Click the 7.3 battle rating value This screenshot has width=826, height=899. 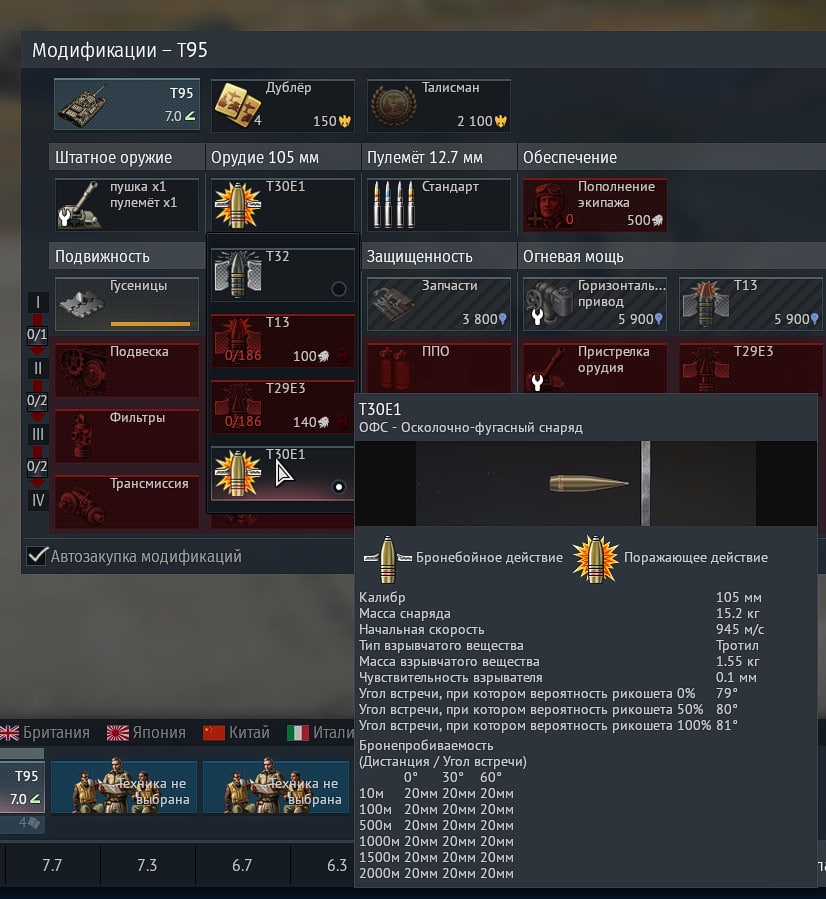coord(147,865)
